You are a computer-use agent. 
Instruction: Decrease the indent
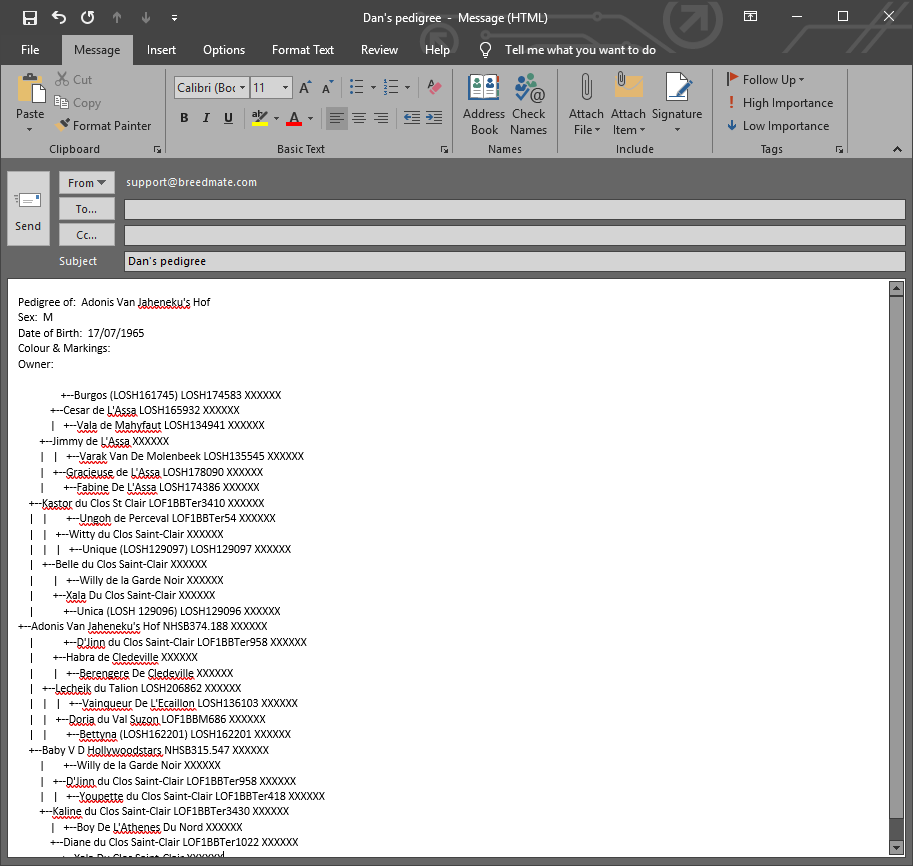[412, 118]
